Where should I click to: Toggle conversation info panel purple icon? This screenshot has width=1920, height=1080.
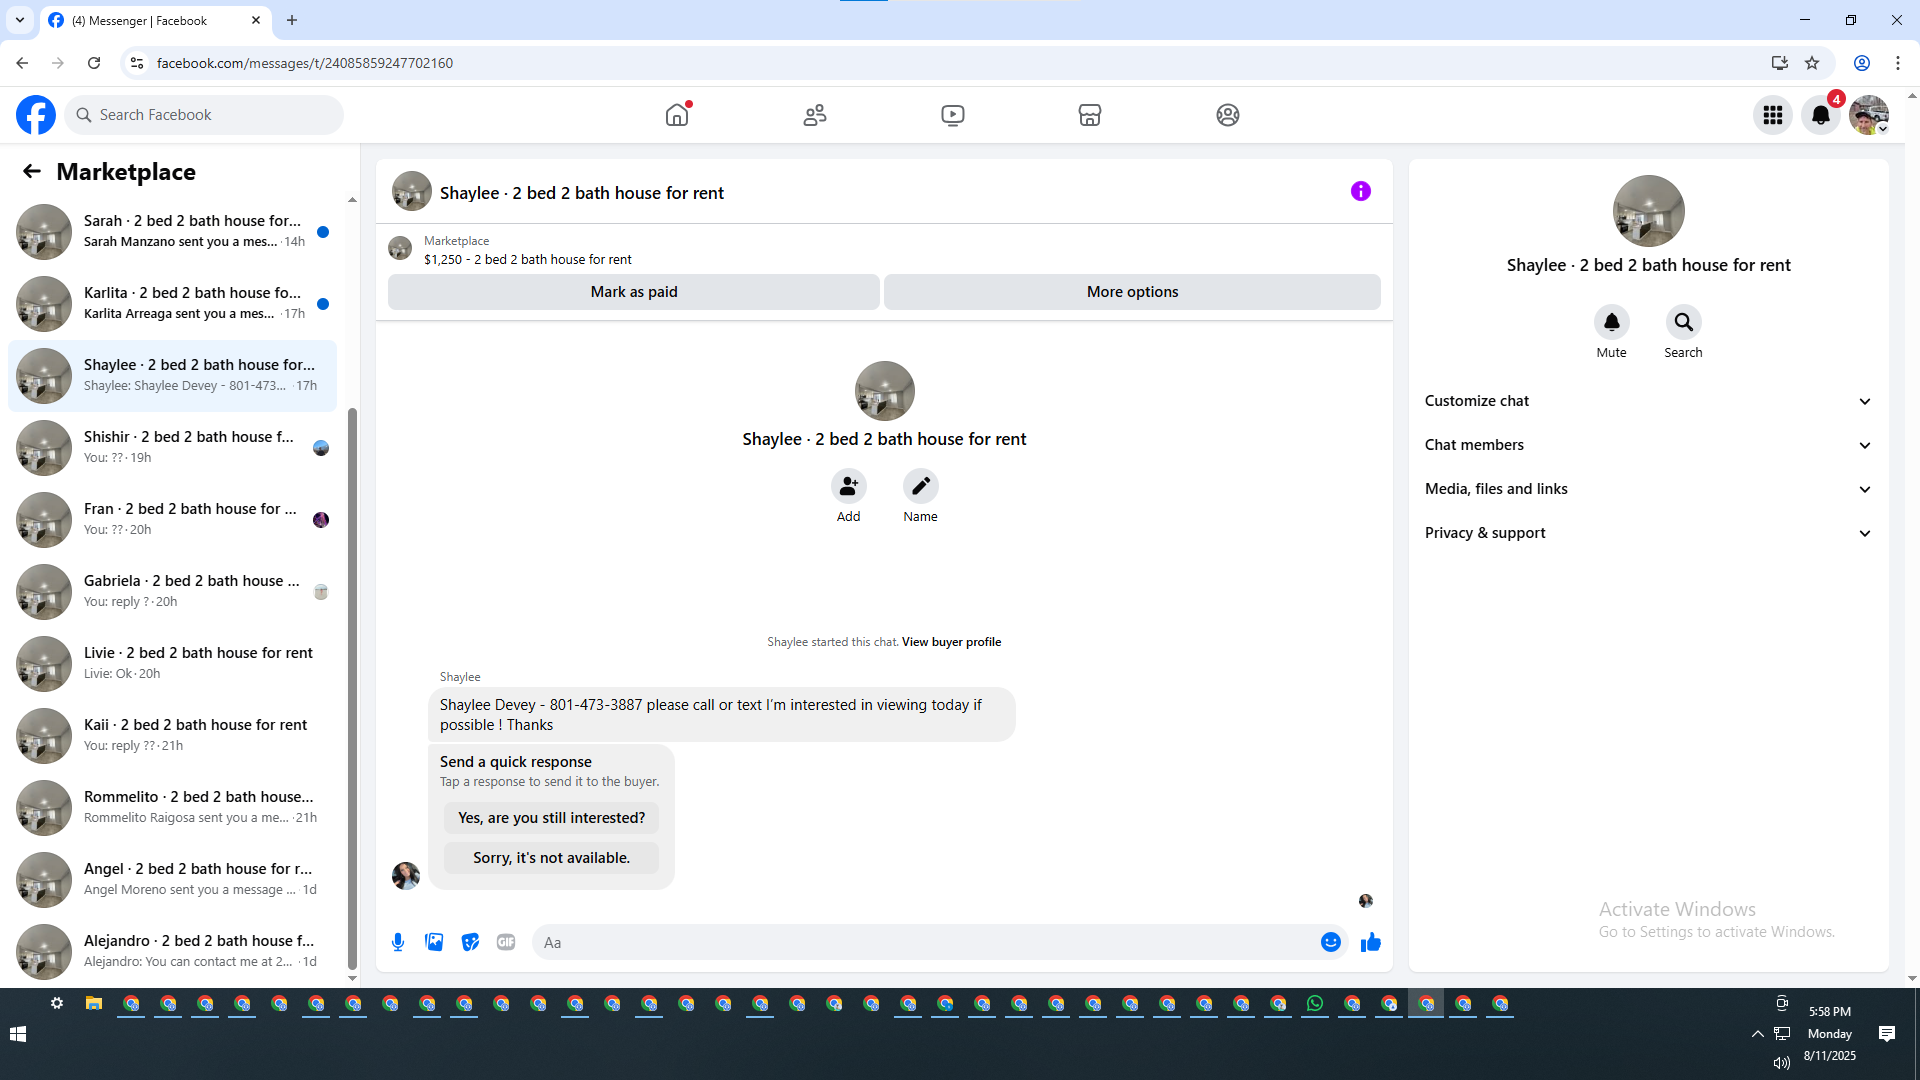pyautogui.click(x=1360, y=191)
